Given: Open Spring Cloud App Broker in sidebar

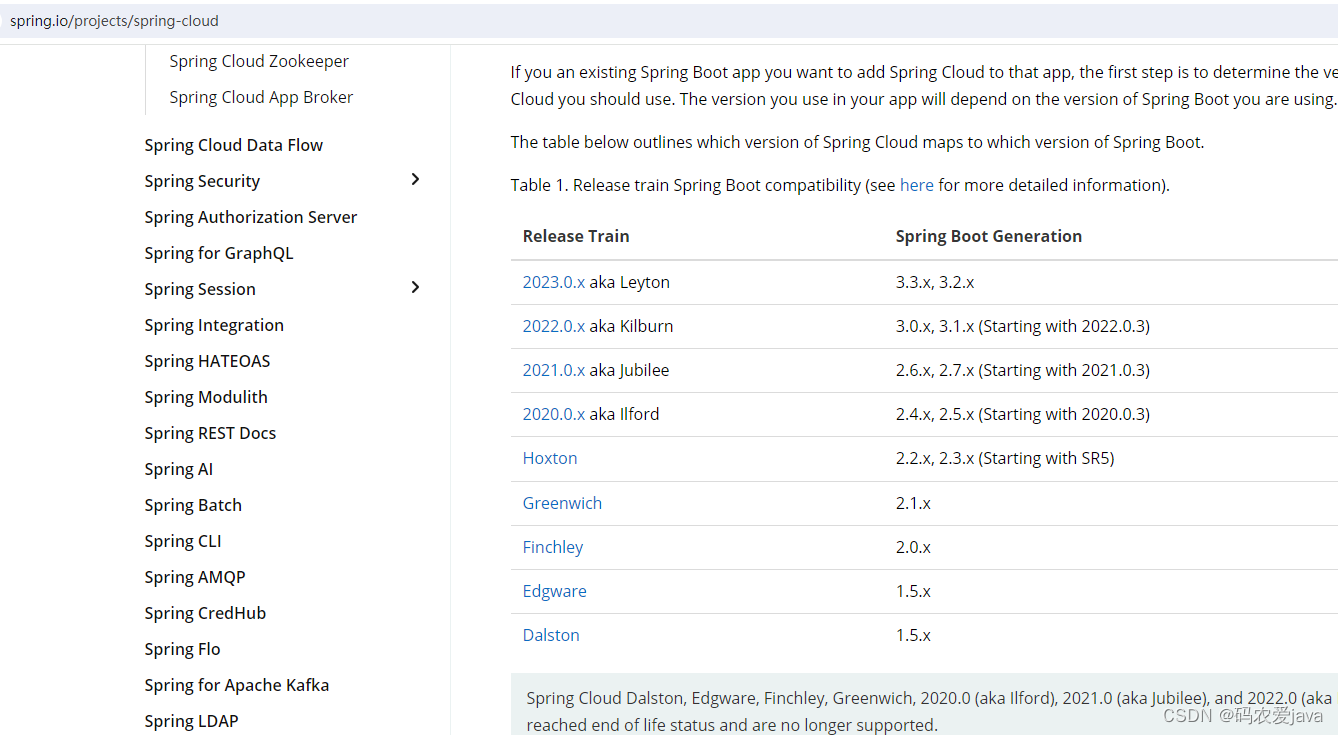Looking at the screenshot, I should click(x=261, y=97).
